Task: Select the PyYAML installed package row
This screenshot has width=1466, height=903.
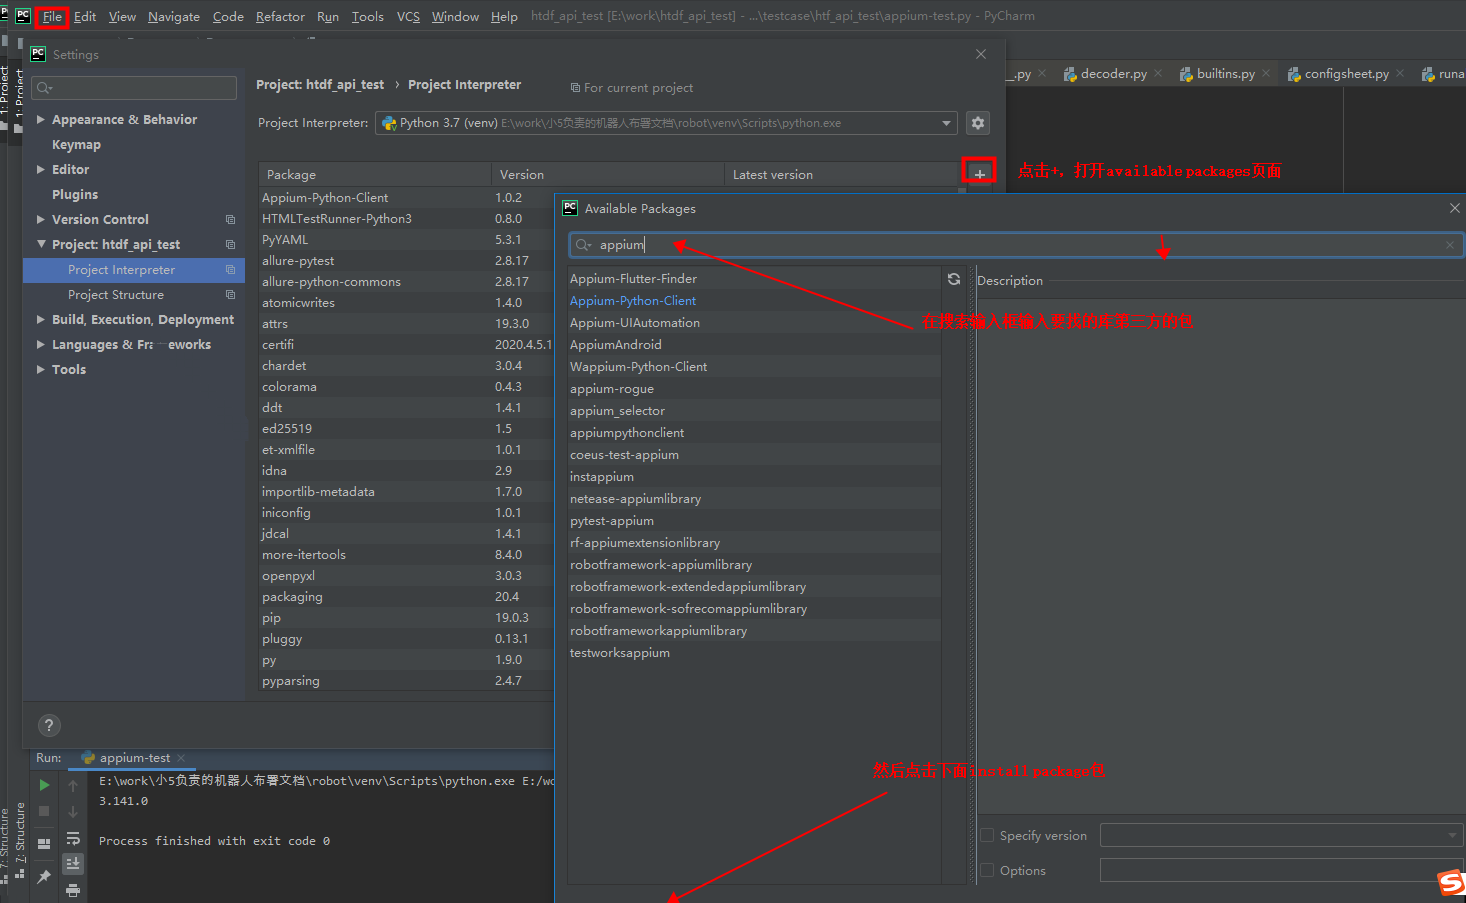Action: (406, 239)
